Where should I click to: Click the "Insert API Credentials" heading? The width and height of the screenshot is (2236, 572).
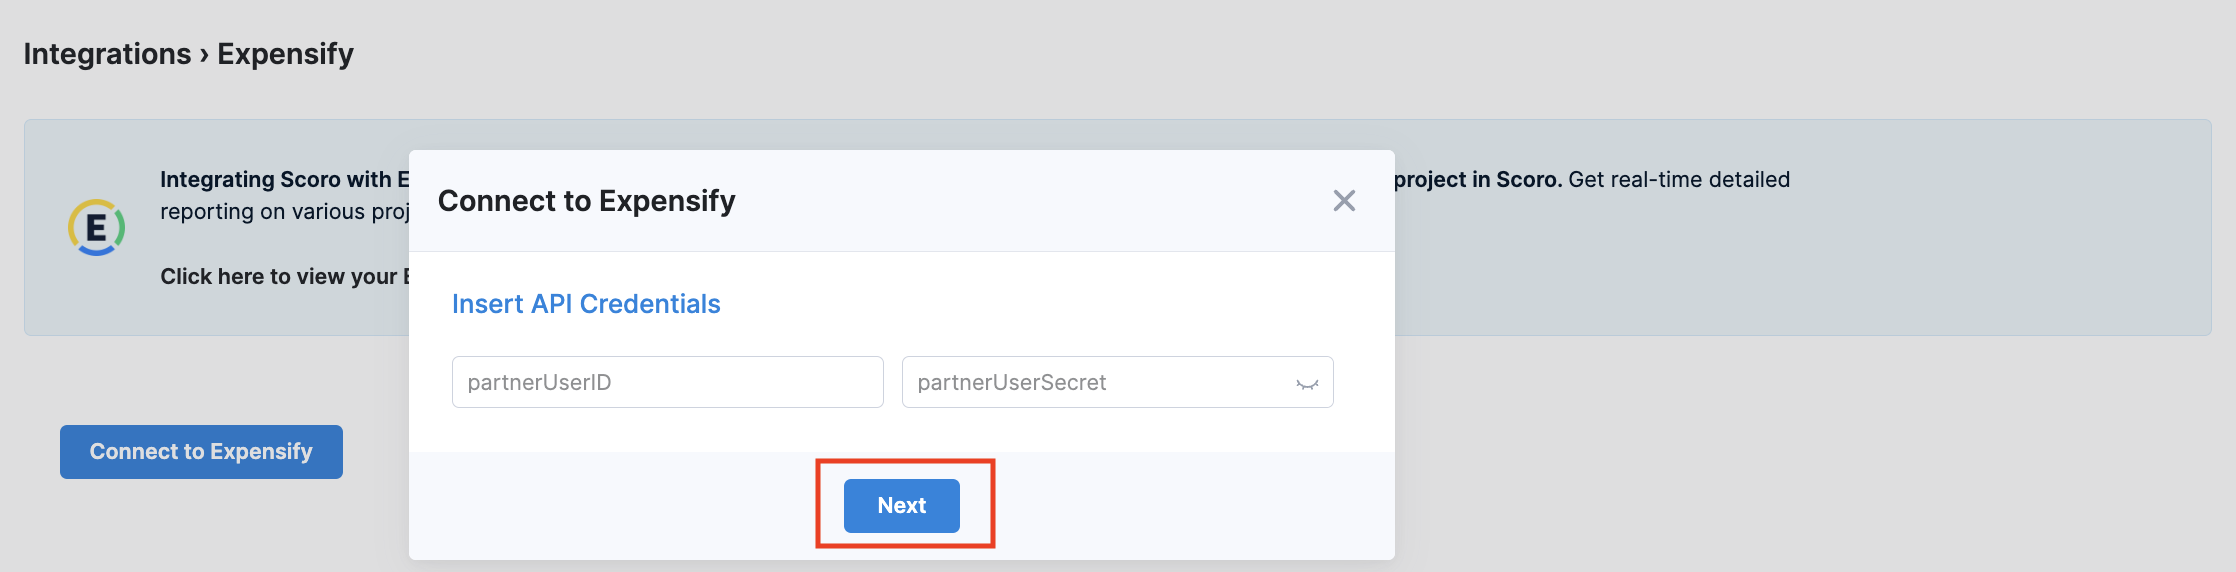tap(586, 304)
